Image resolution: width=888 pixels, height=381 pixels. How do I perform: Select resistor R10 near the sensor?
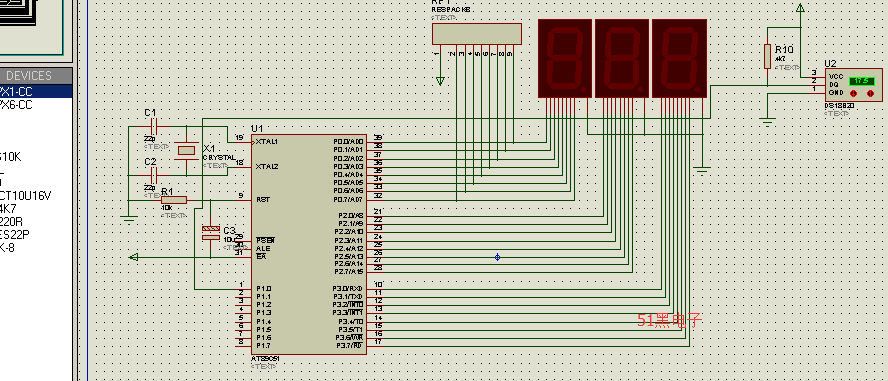click(767, 57)
